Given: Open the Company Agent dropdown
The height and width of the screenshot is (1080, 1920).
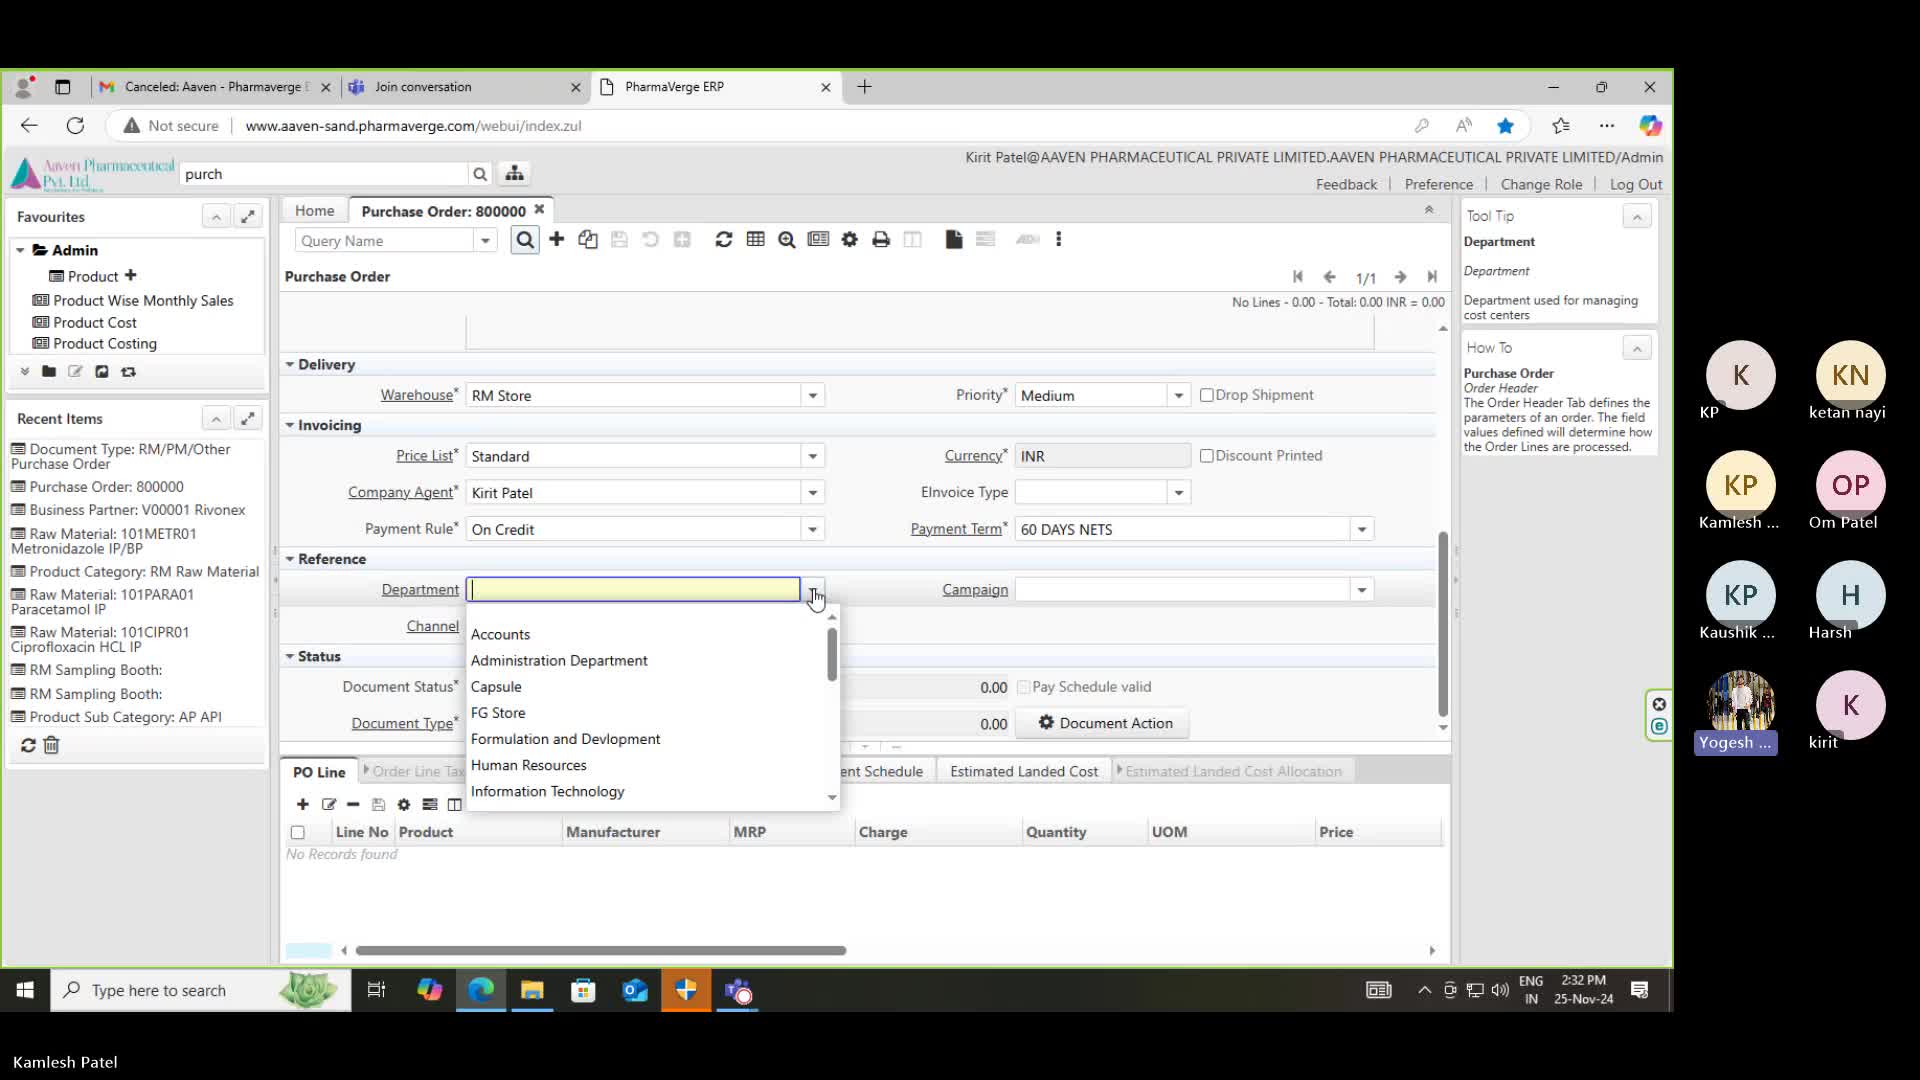Looking at the screenshot, I should 813,493.
